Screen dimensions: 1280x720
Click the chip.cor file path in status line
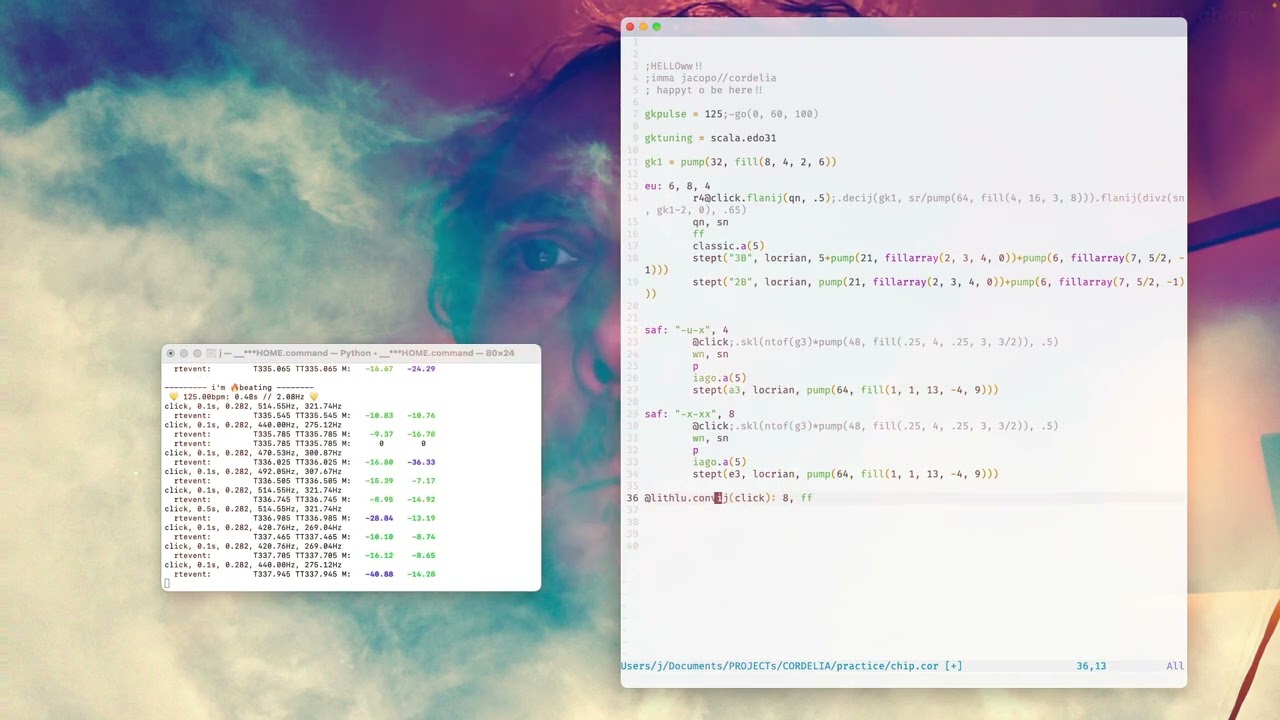(x=791, y=666)
